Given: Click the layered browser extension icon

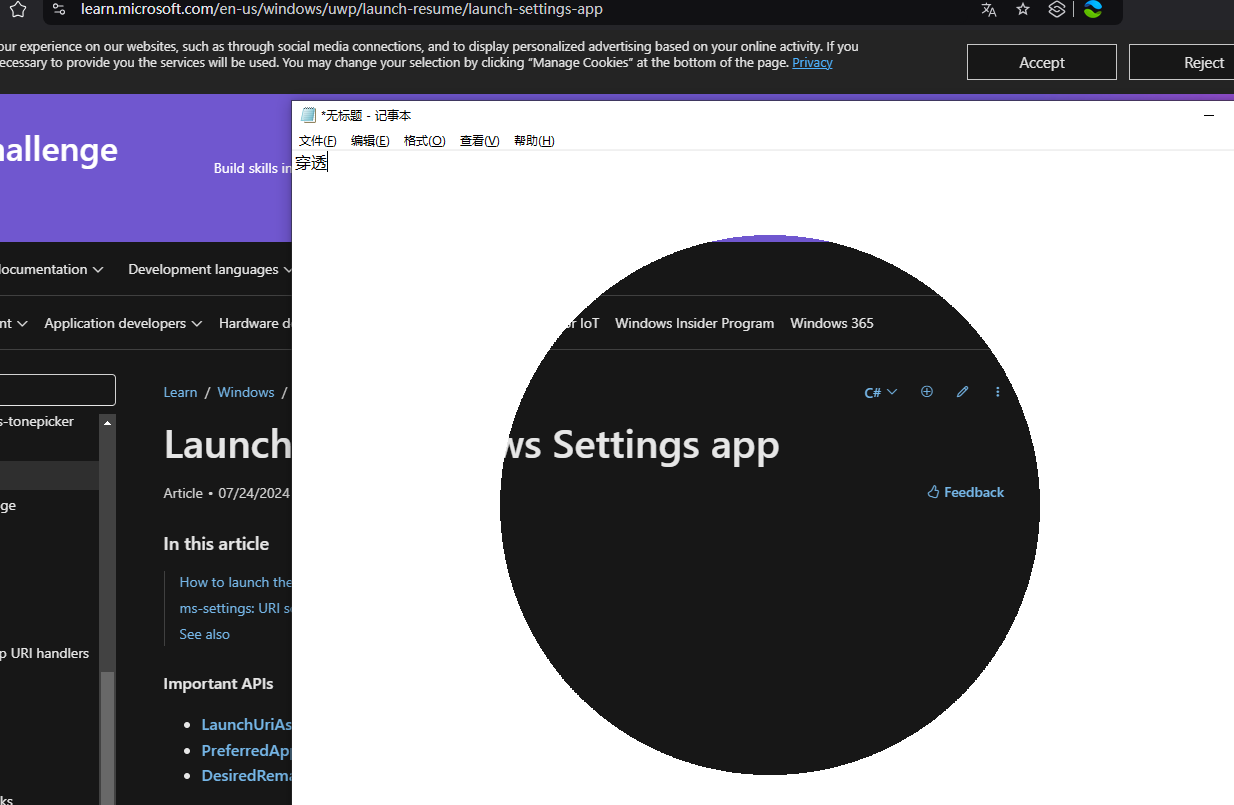Looking at the screenshot, I should pyautogui.click(x=1057, y=10).
